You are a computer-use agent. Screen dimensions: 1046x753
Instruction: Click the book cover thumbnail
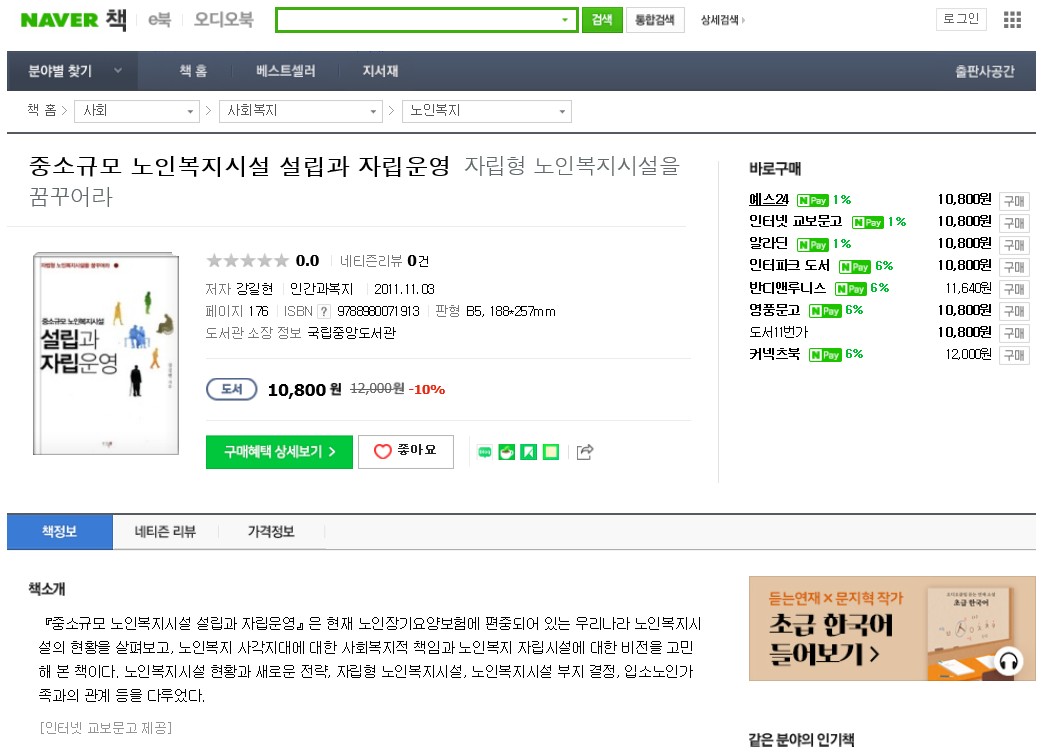coord(104,353)
